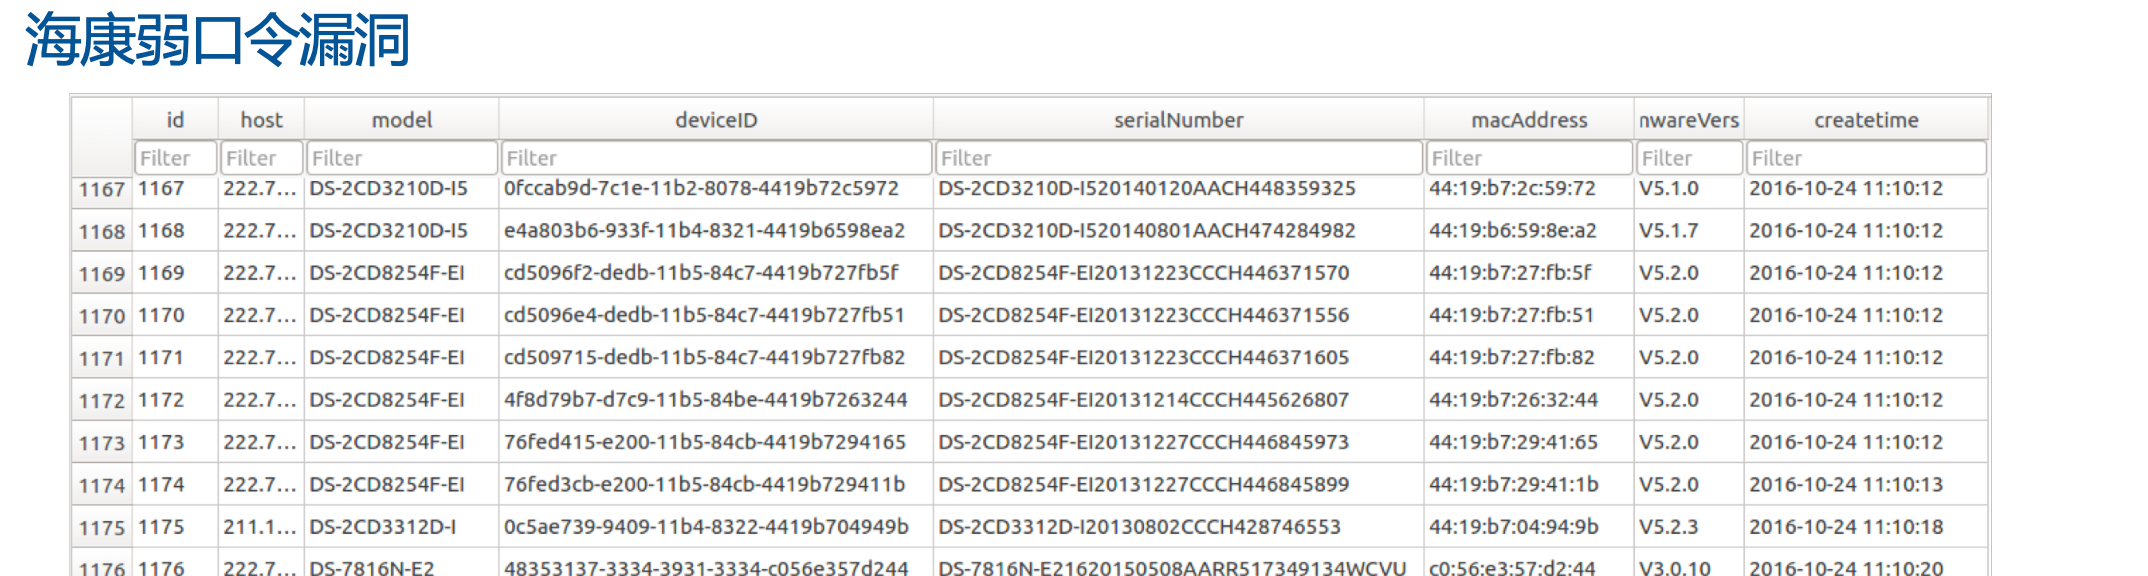
Task: Focus the Filter field under serialNumber
Action: [x=1179, y=158]
